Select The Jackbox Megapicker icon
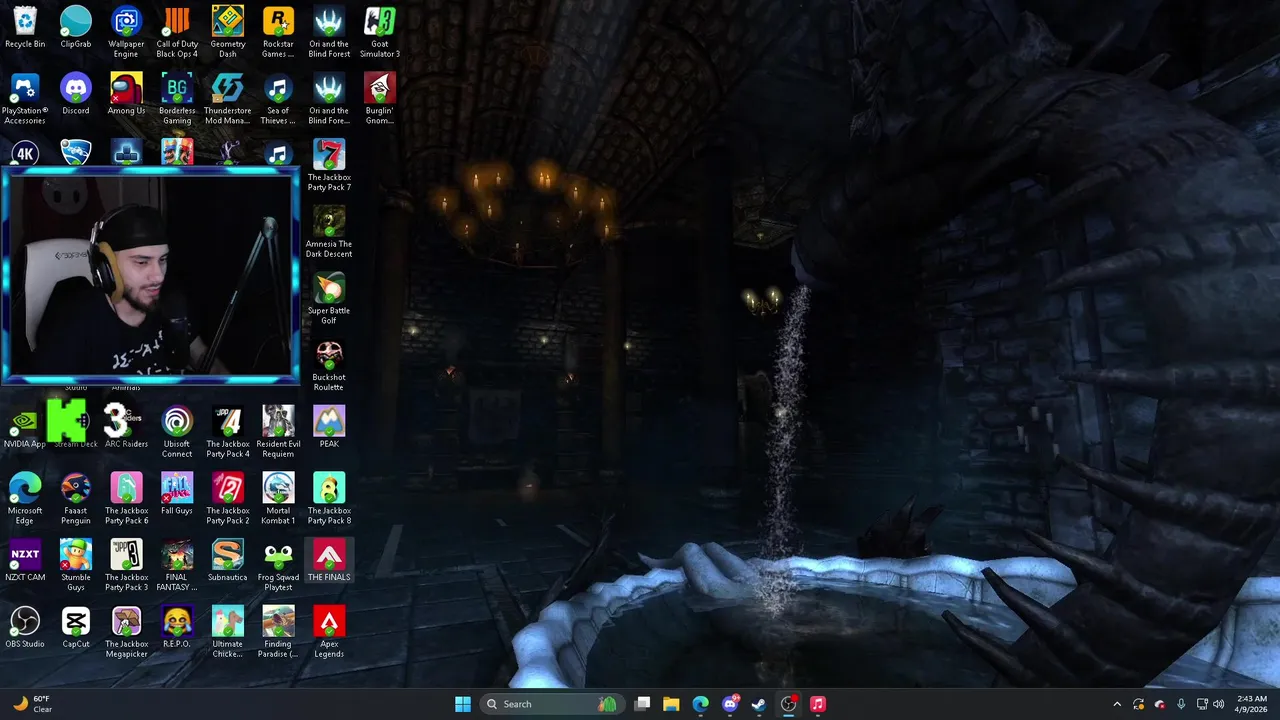This screenshot has height=720, width=1280. pos(126,633)
